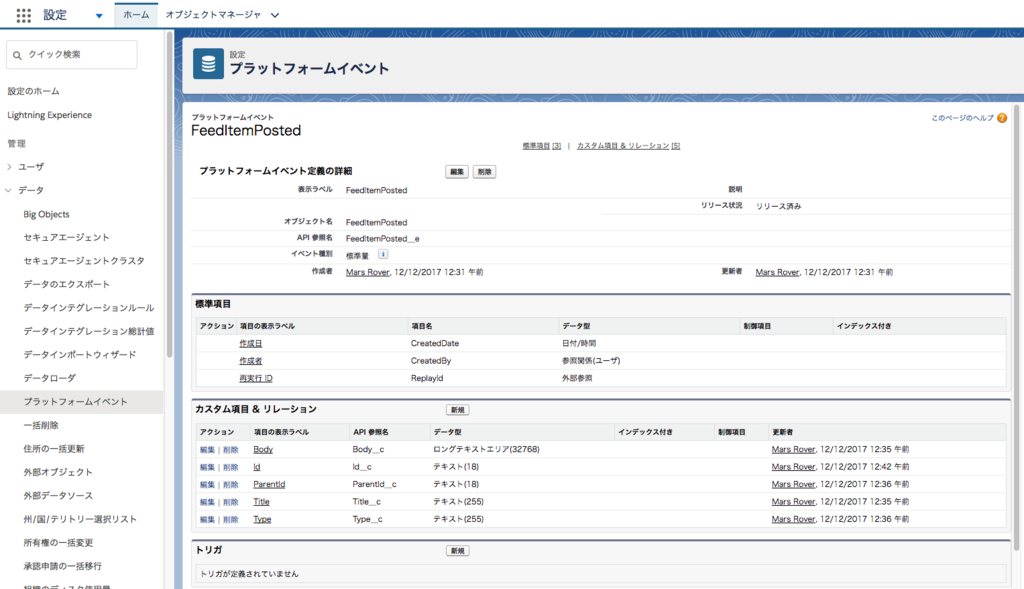Open the Body custom field link
This screenshot has width=1024, height=589.
pos(263,450)
